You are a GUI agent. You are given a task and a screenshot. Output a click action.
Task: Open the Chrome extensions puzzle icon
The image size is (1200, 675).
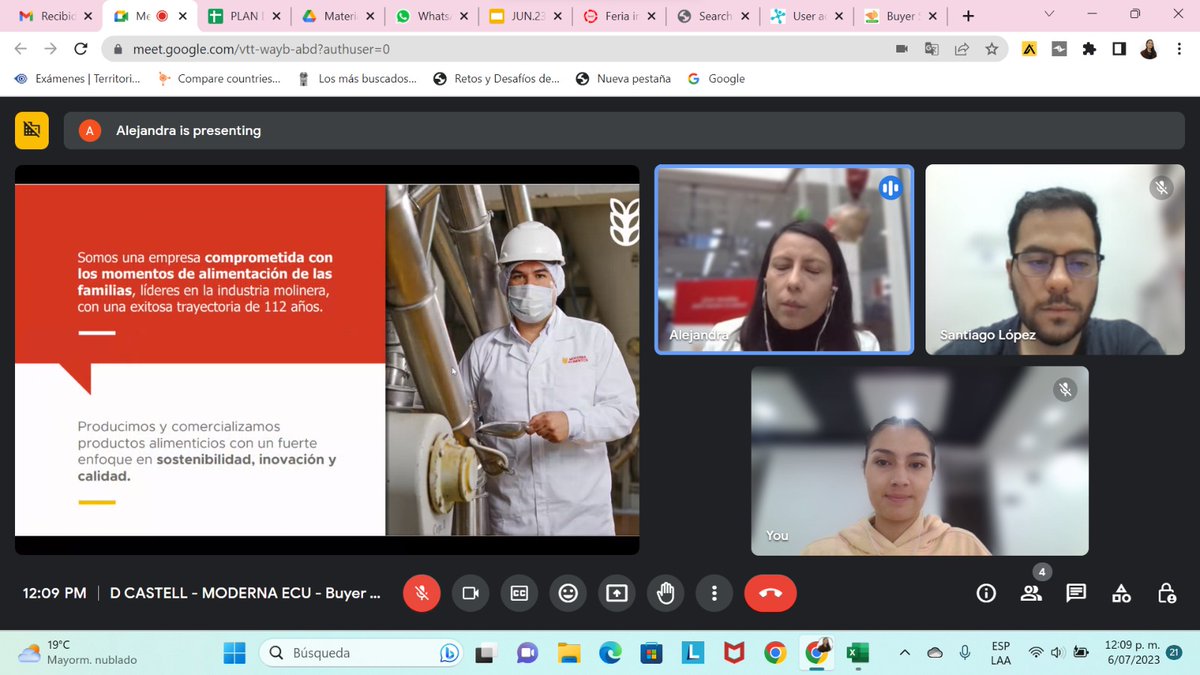click(1089, 48)
